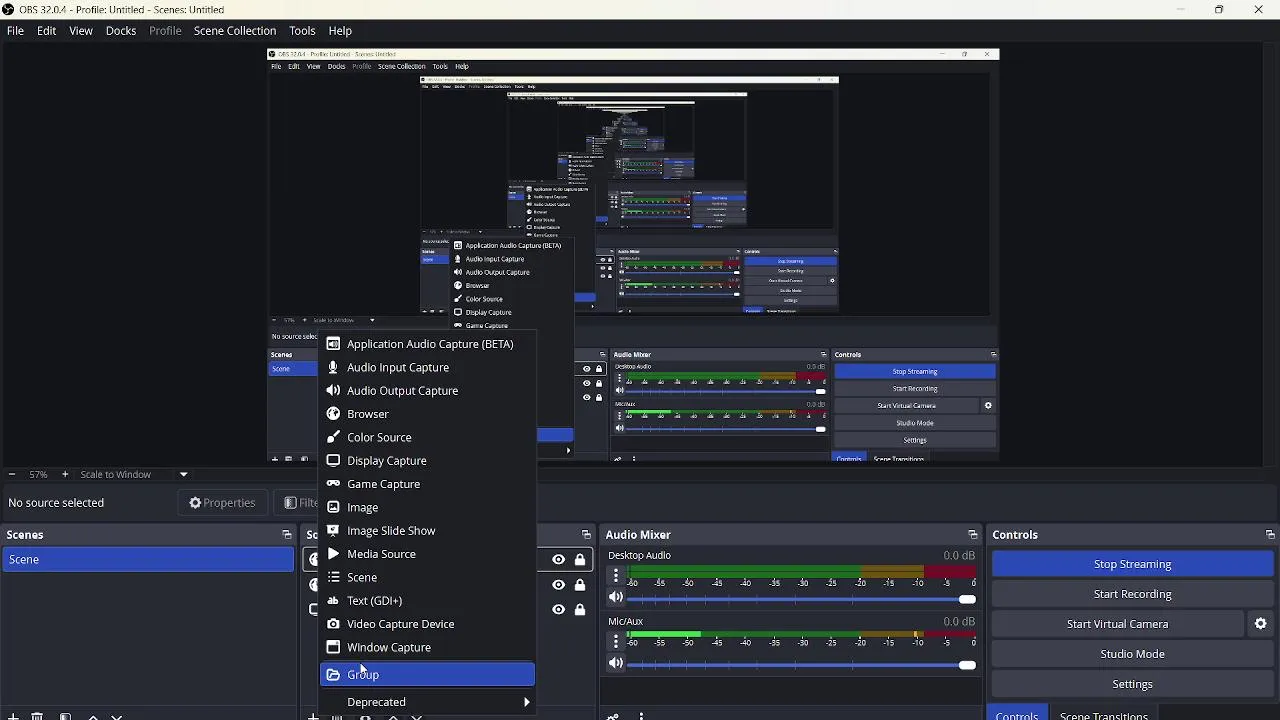Open Settings from the Controls dock
Image resolution: width=1280 pixels, height=720 pixels.
pos(1132,684)
